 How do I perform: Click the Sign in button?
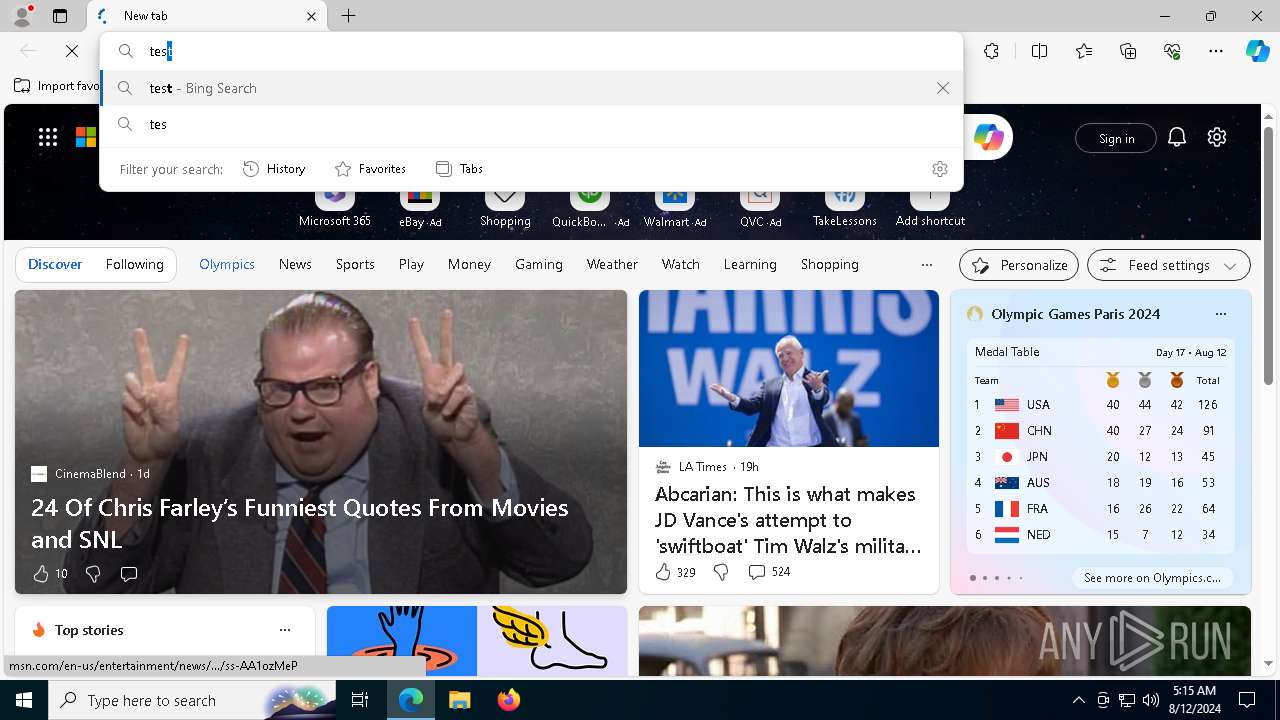(1116, 138)
